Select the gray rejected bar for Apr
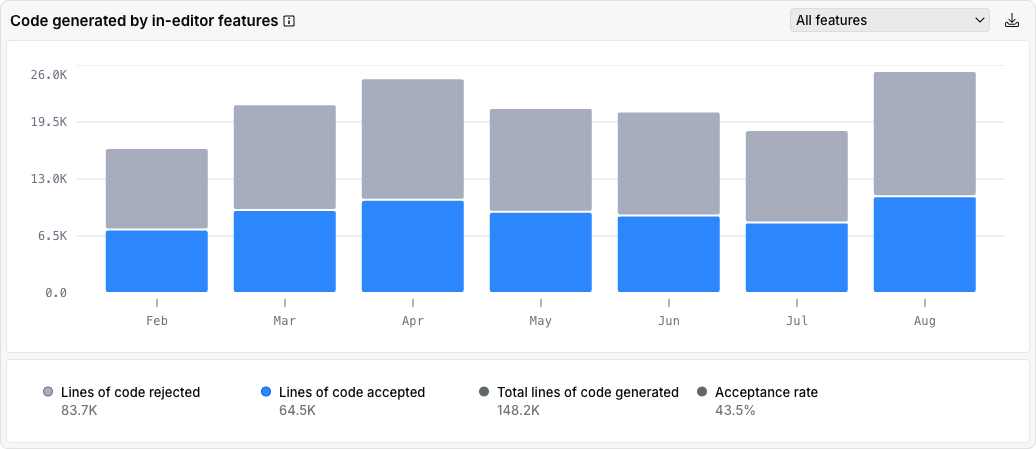This screenshot has width=1036, height=449. coord(413,139)
